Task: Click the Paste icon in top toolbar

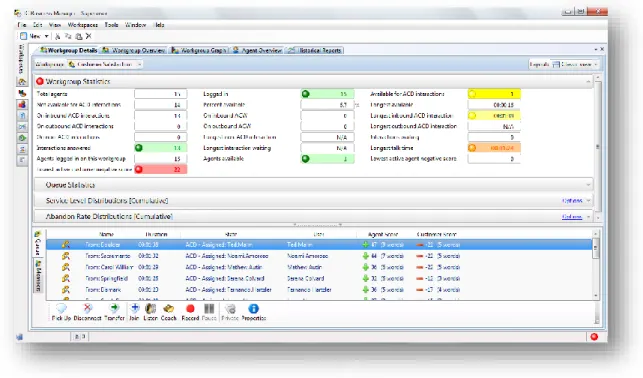Action: point(78,36)
